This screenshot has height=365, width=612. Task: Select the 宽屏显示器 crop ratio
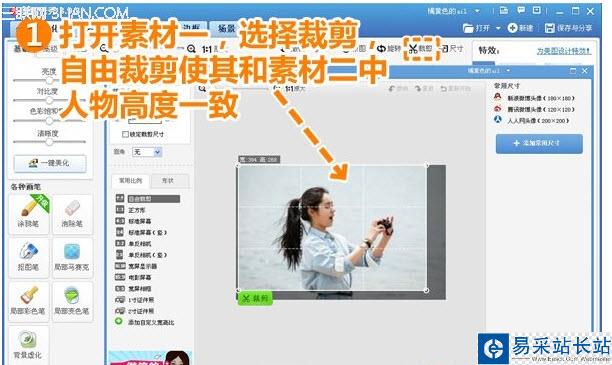tap(136, 266)
